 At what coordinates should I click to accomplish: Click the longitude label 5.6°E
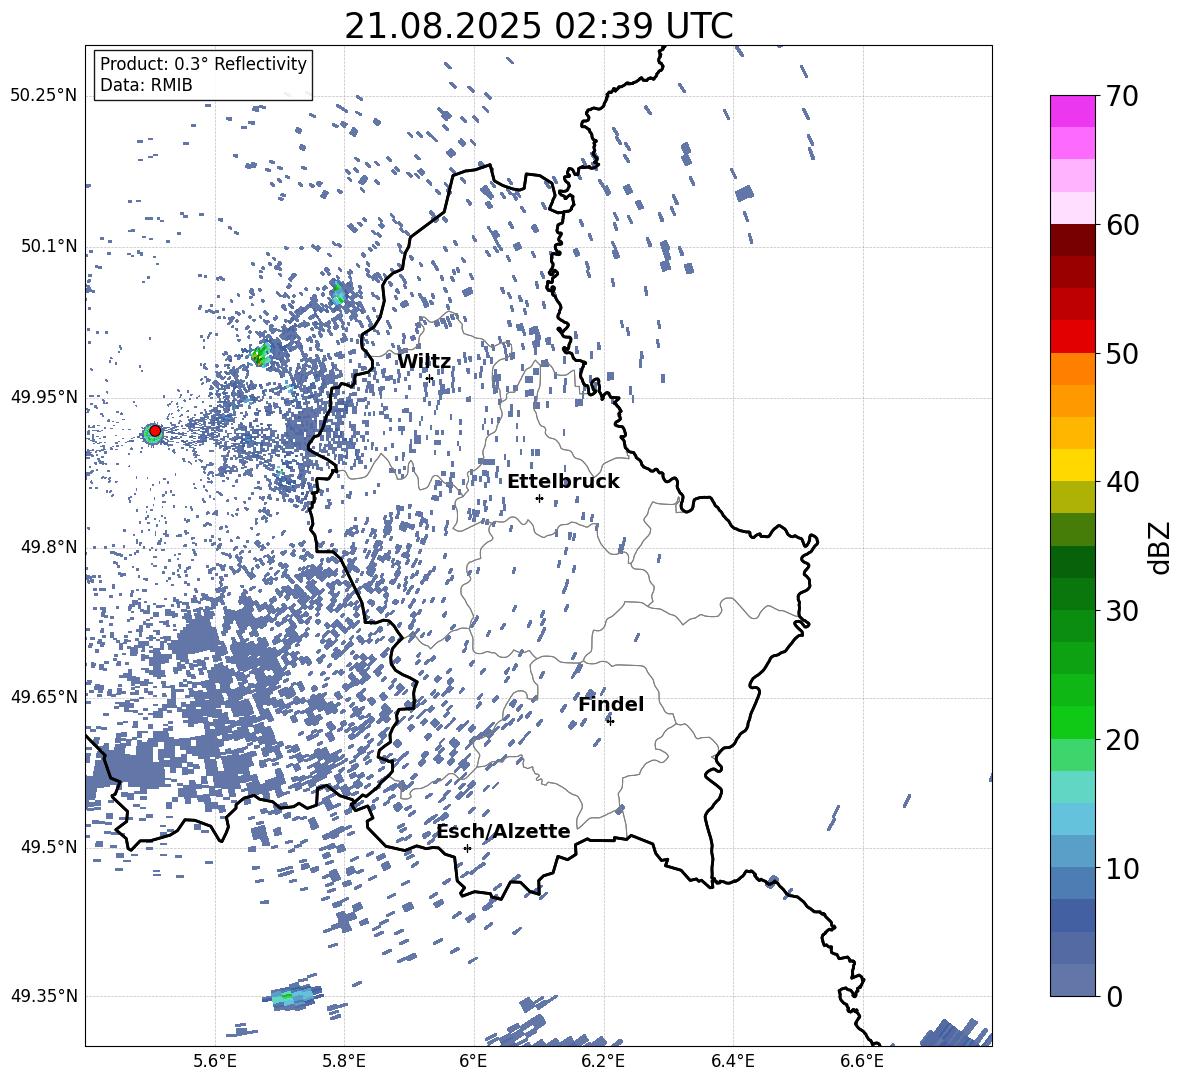214,1061
